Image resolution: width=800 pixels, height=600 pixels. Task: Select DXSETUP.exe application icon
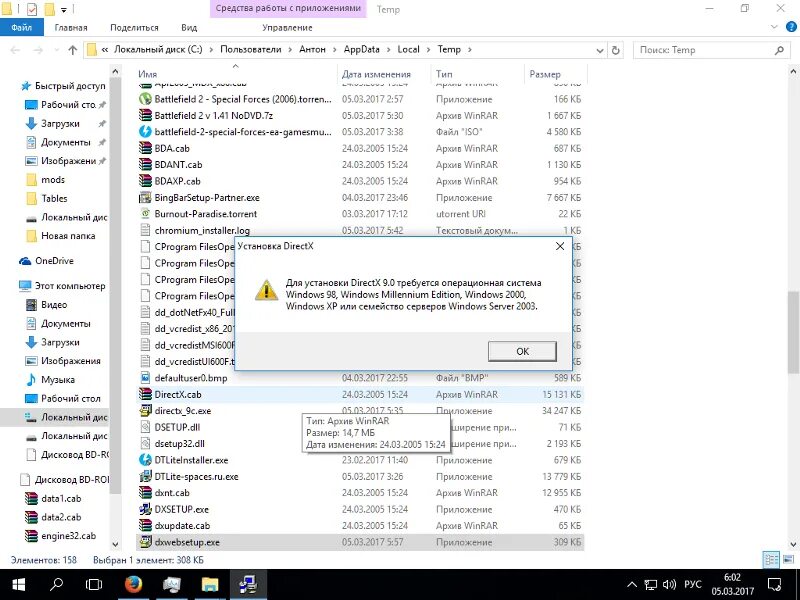(x=145, y=509)
